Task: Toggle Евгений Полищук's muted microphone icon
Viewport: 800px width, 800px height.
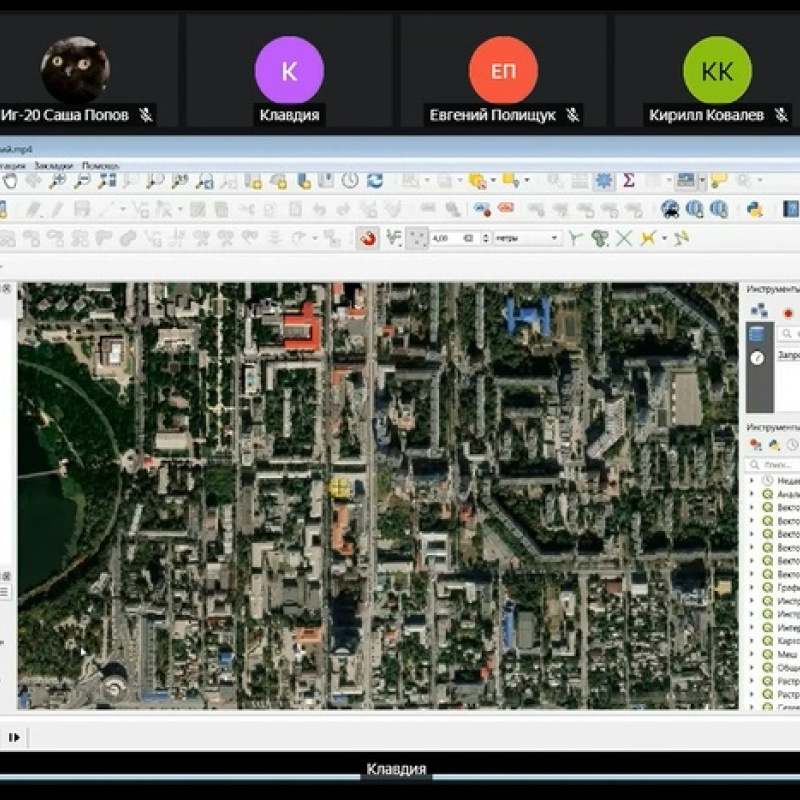Action: [x=572, y=115]
